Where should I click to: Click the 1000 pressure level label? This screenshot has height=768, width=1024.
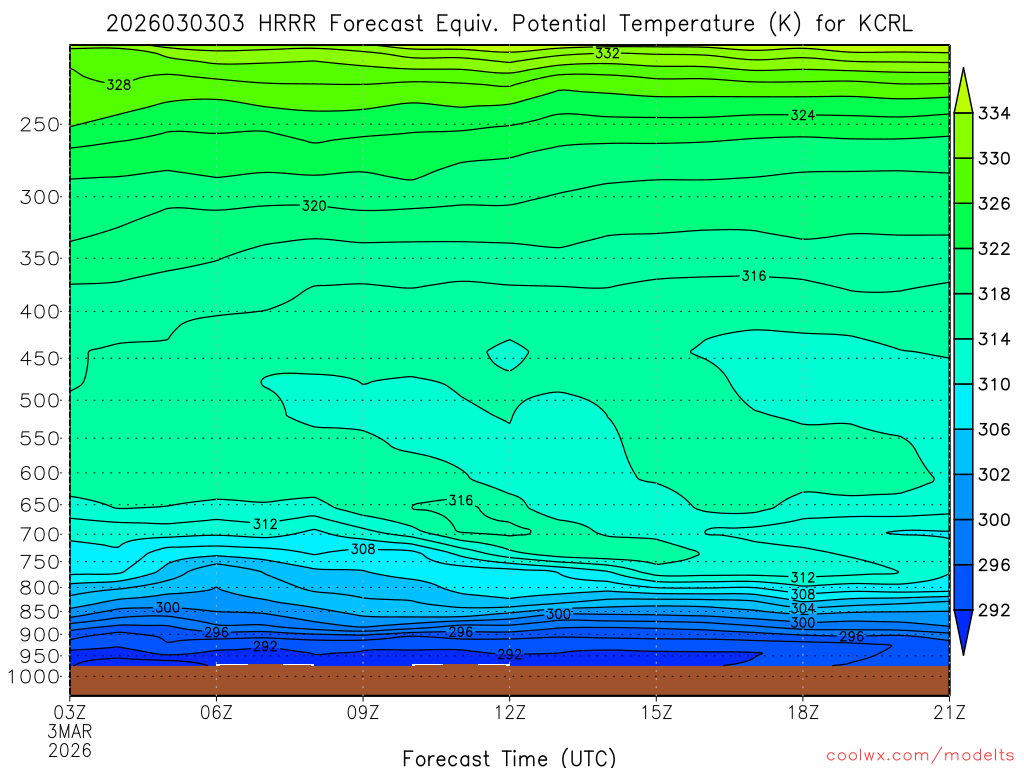click(x=33, y=677)
